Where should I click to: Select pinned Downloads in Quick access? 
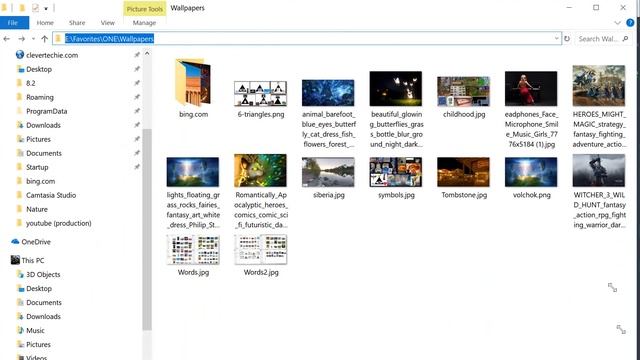coord(43,125)
